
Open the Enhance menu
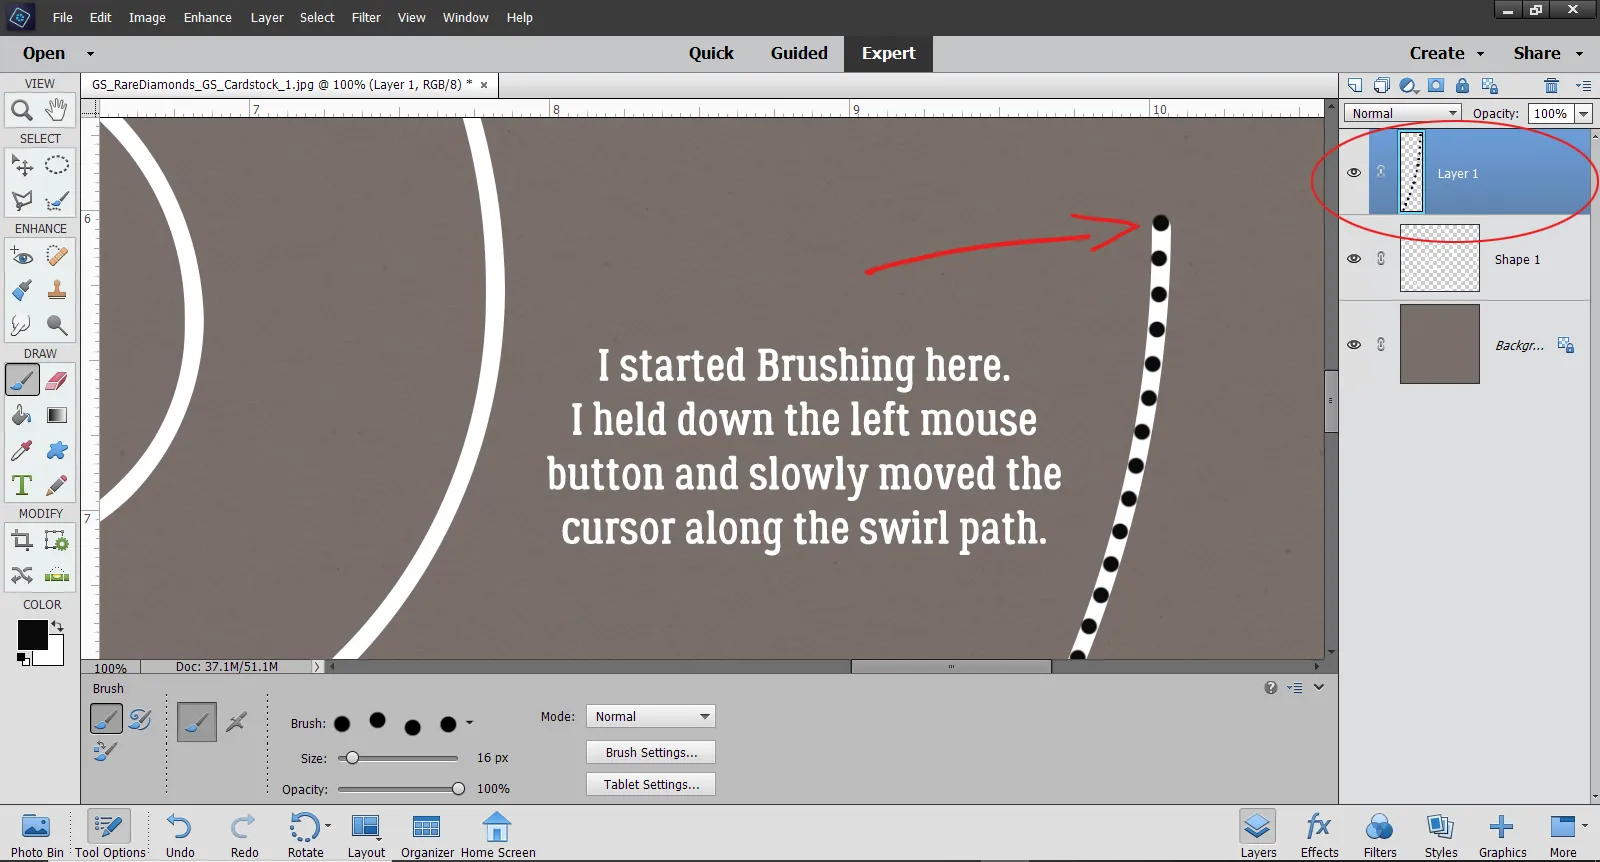pyautogui.click(x=207, y=18)
